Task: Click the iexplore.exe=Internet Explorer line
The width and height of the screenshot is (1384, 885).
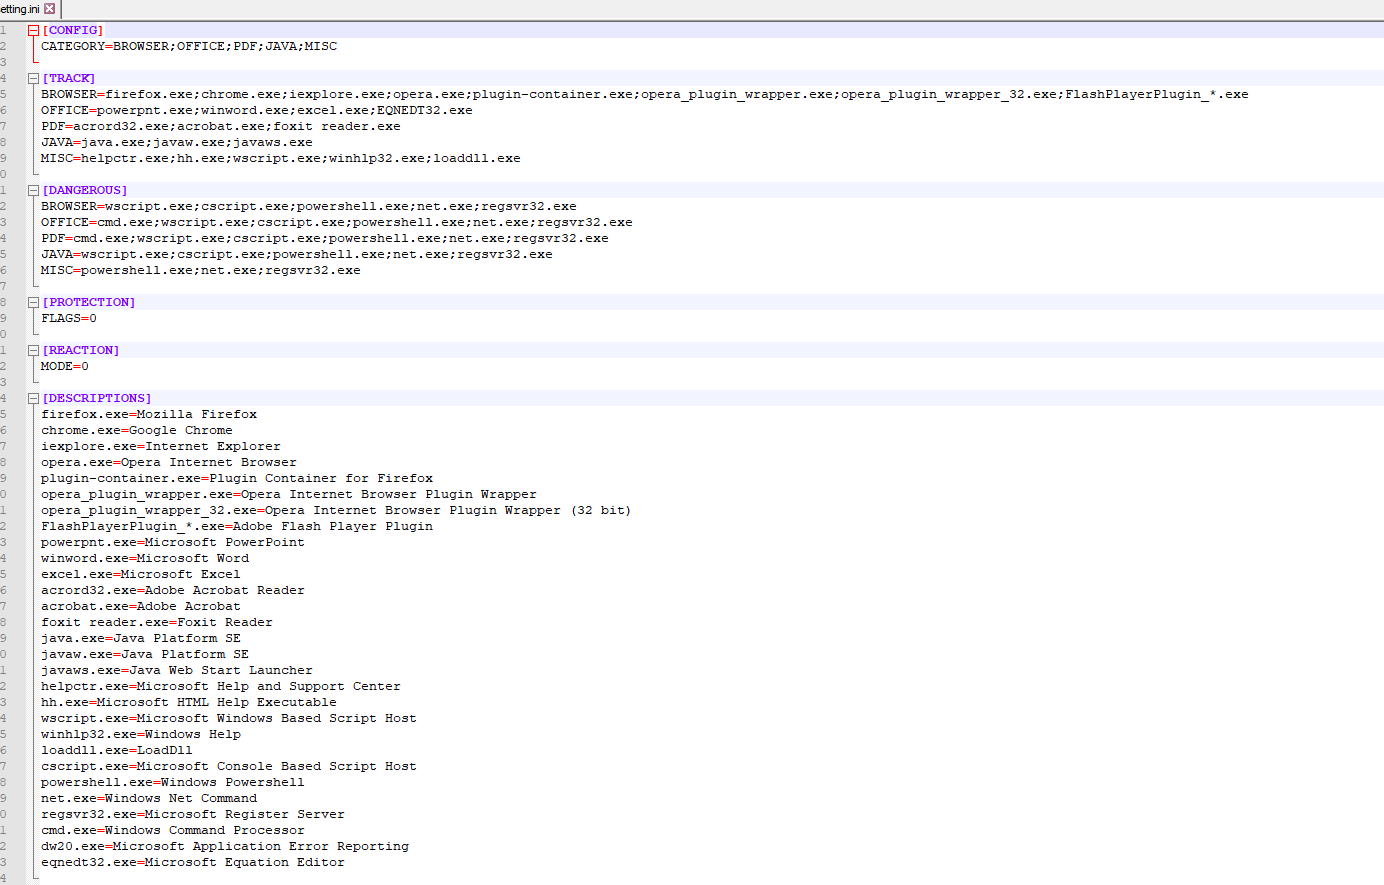Action: (161, 446)
